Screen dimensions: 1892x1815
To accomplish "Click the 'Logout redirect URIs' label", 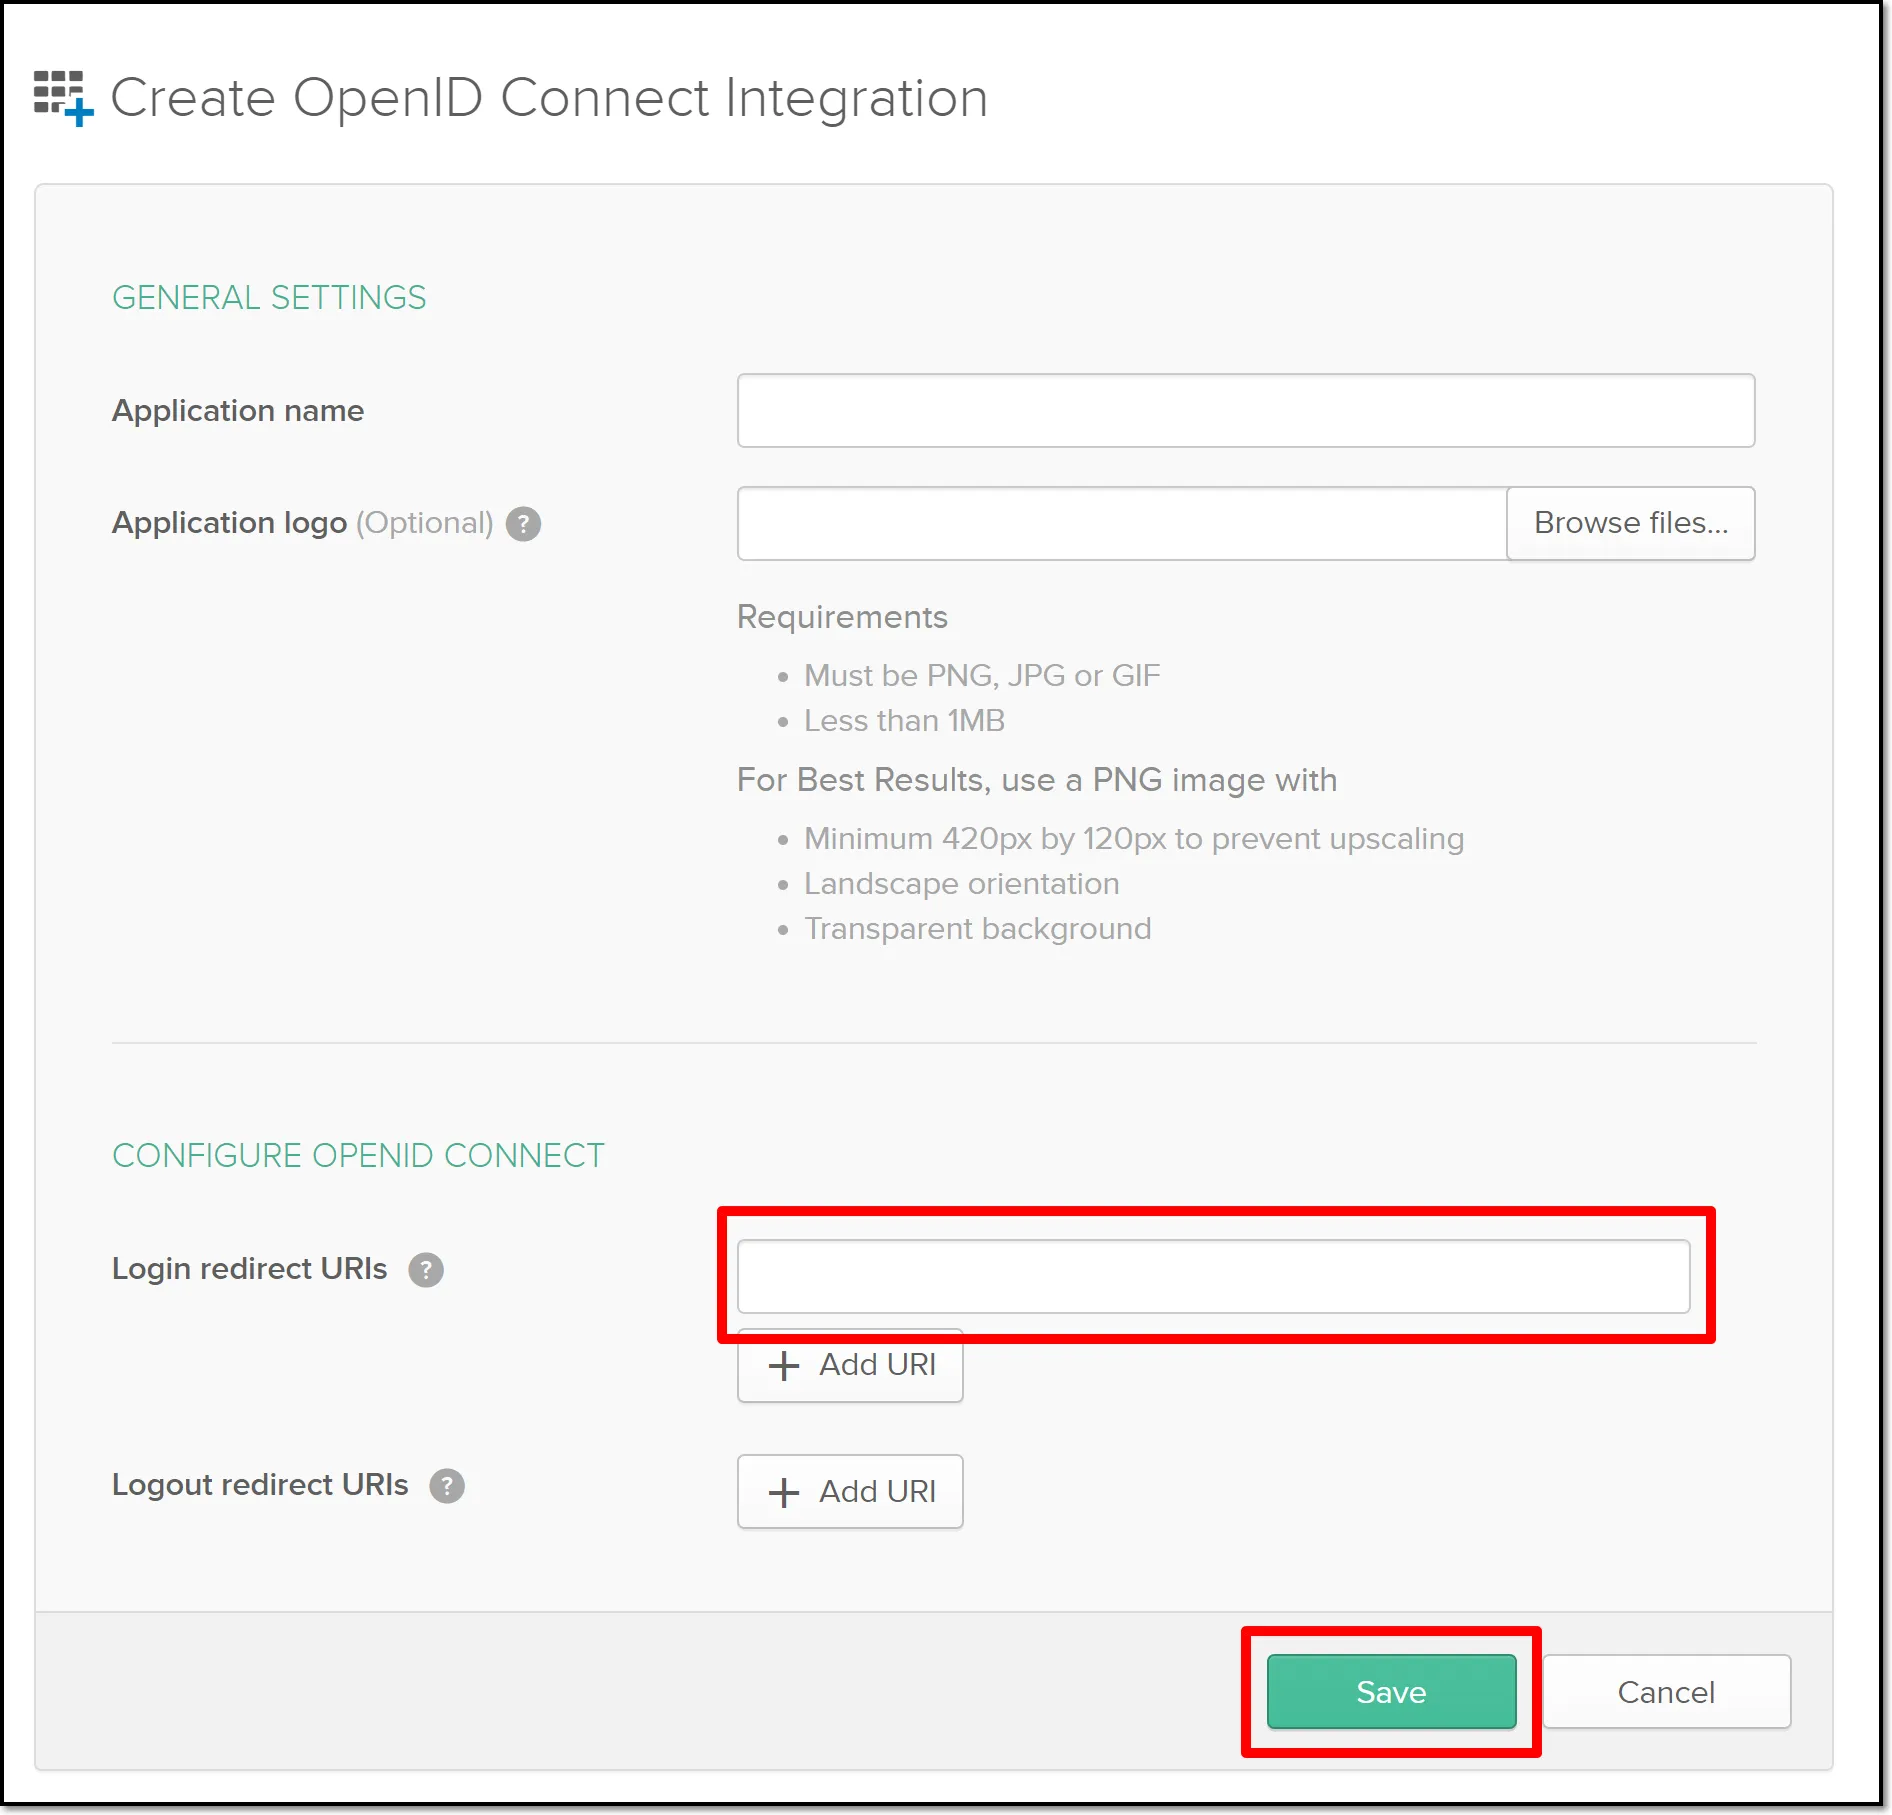I will 260,1485.
